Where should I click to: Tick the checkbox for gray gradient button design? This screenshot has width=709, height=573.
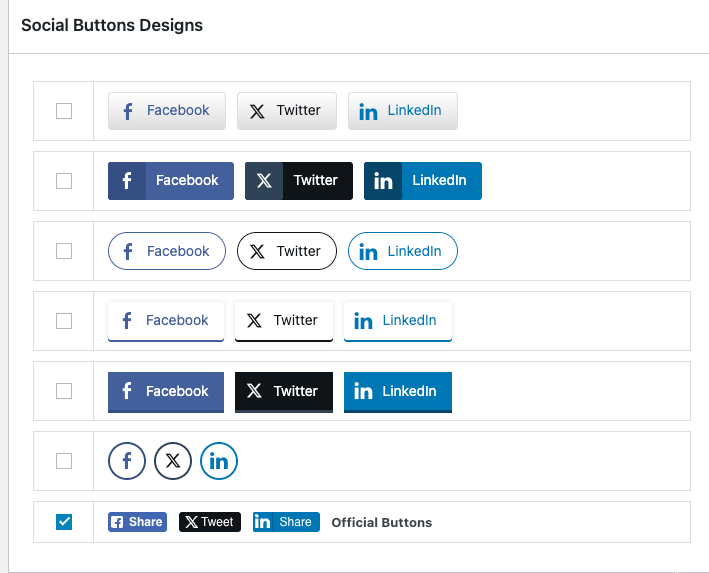(64, 111)
